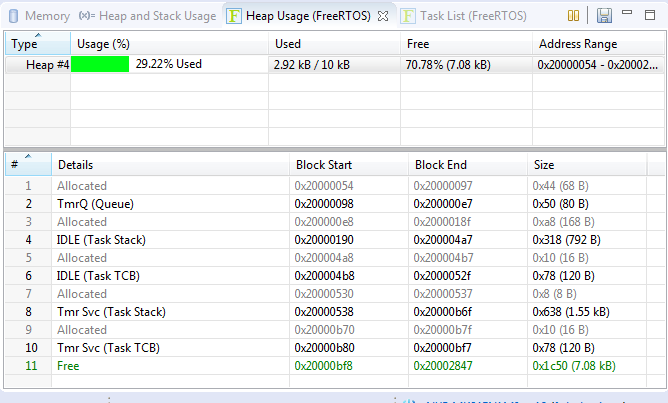Click block end address 0x2000018f
668x403 pixels.
coord(442,222)
